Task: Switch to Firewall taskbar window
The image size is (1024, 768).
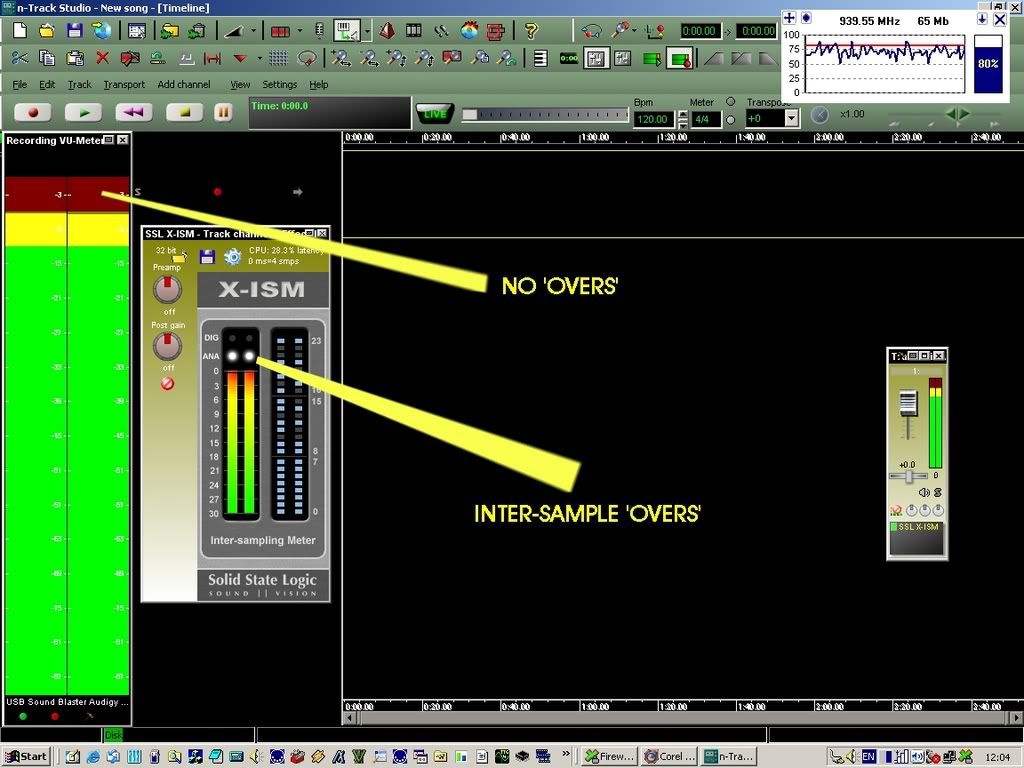Action: tap(610, 756)
